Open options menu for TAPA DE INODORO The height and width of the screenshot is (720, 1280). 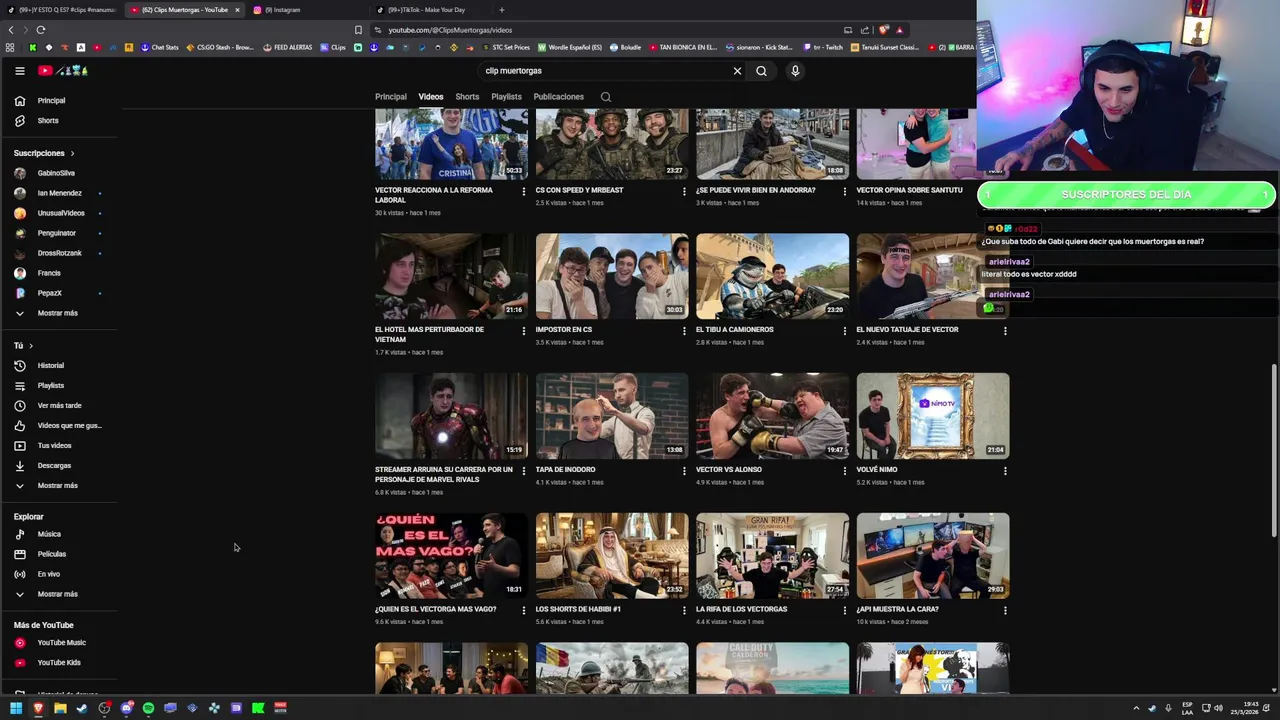tap(684, 471)
